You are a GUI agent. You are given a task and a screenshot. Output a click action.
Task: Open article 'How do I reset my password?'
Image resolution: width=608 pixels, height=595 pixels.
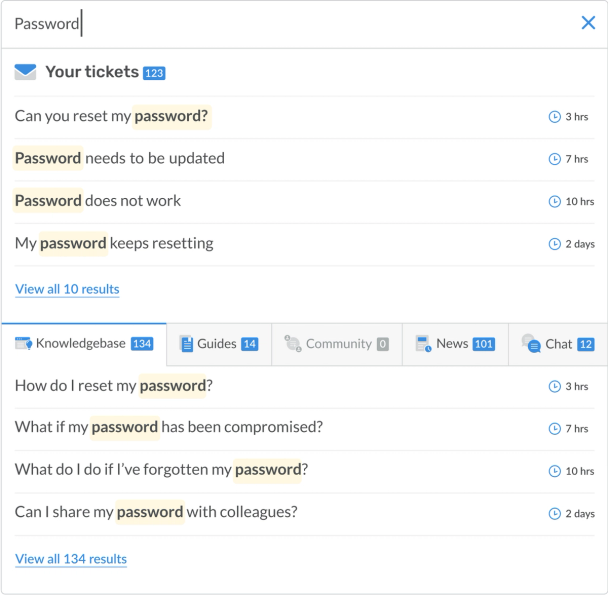point(114,386)
